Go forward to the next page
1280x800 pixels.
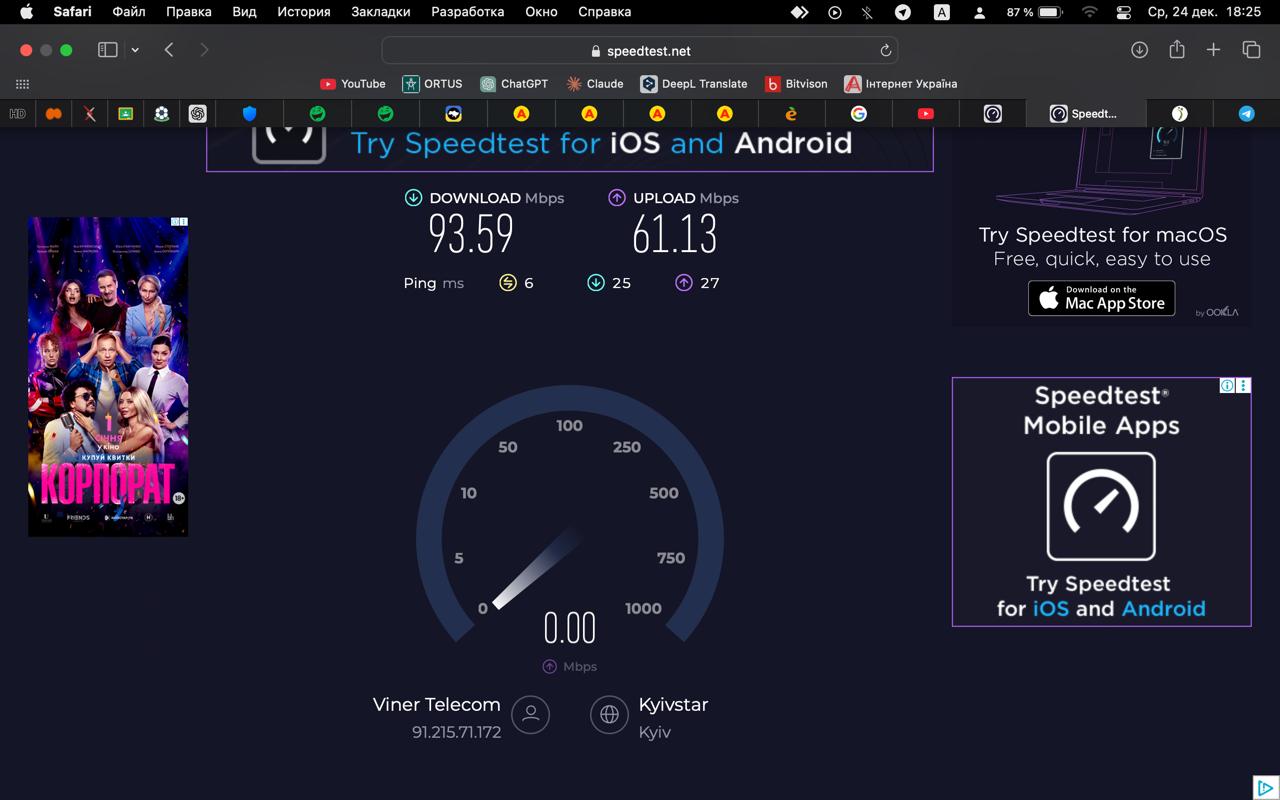[204, 50]
